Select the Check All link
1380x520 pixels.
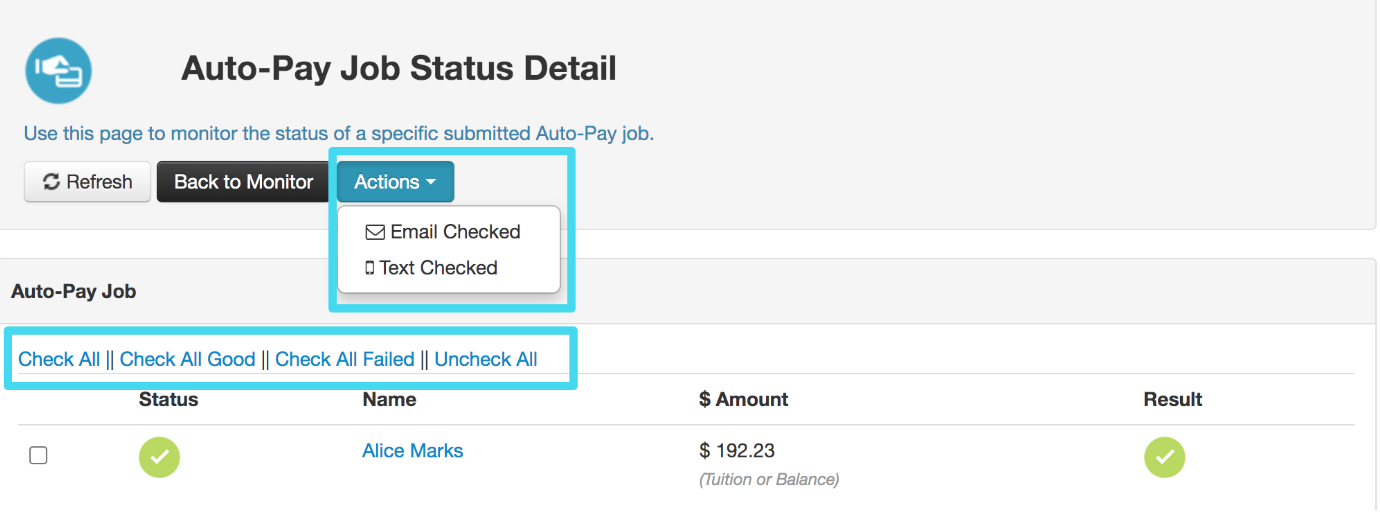point(59,359)
